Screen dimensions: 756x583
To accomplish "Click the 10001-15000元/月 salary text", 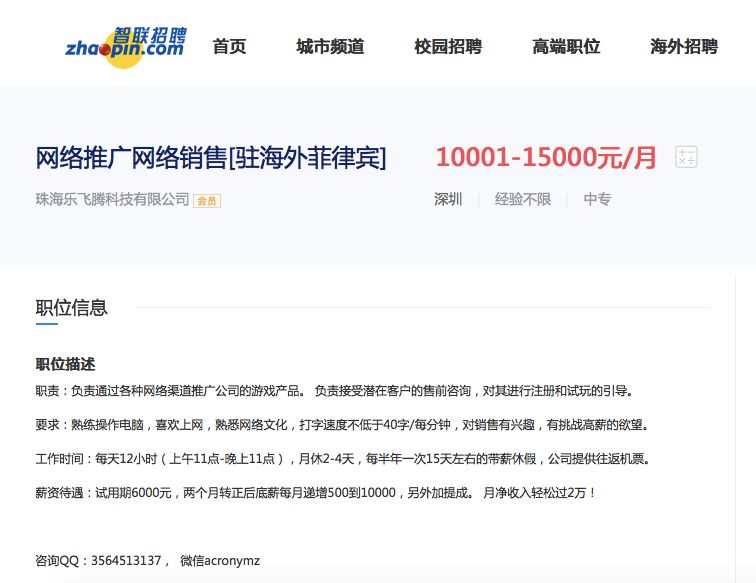I will point(546,157).
